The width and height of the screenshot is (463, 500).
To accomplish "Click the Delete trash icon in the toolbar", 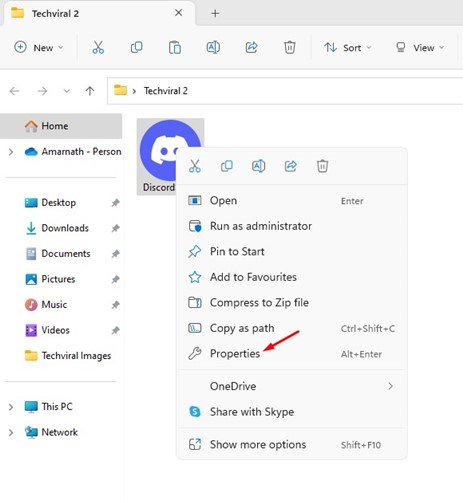I will pyautogui.click(x=290, y=47).
